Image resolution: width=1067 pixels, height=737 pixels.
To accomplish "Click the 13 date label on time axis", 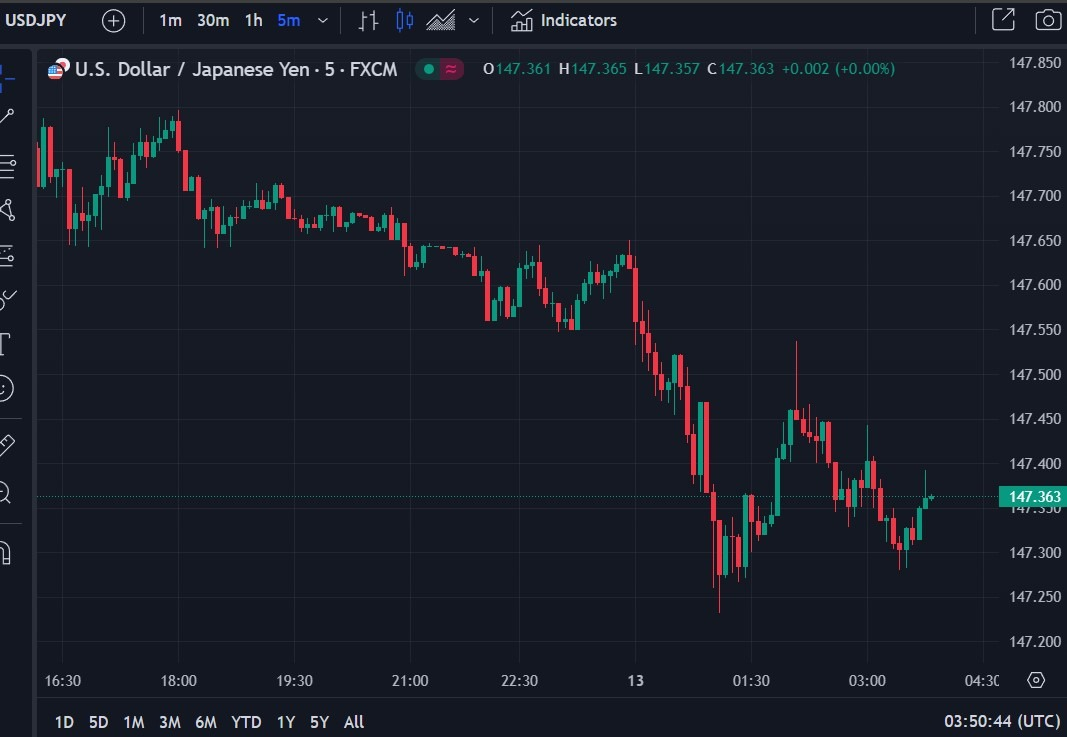I will 635,681.
